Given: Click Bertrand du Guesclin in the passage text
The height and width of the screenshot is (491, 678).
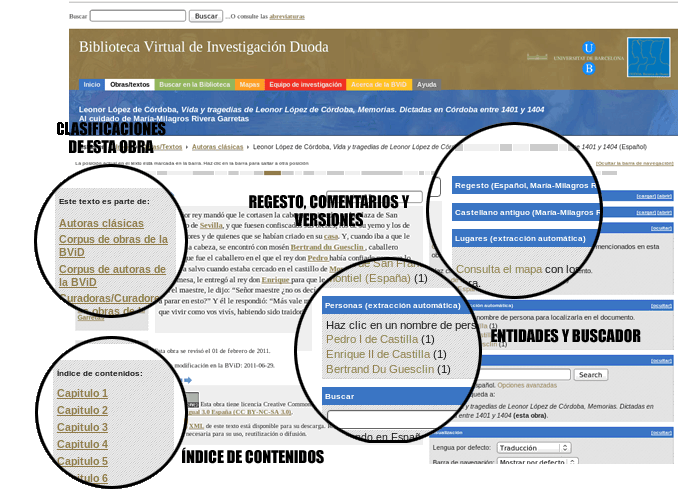Looking at the screenshot, I should tap(327, 247).
